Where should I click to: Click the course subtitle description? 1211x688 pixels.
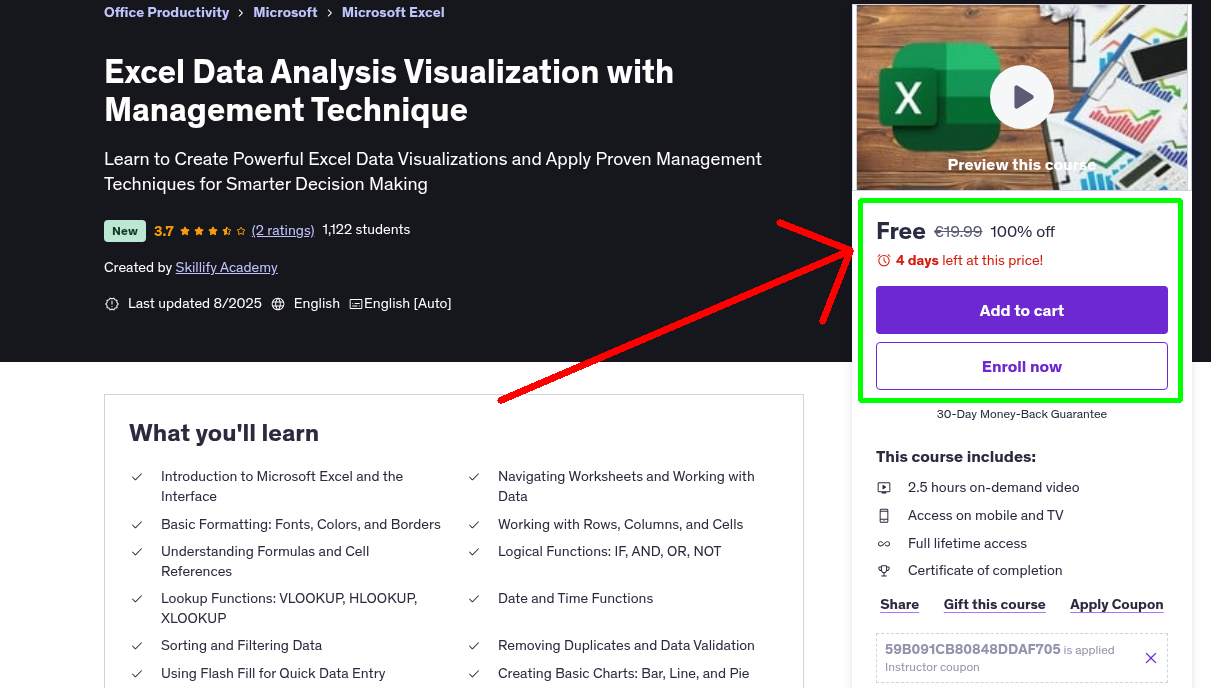[433, 171]
